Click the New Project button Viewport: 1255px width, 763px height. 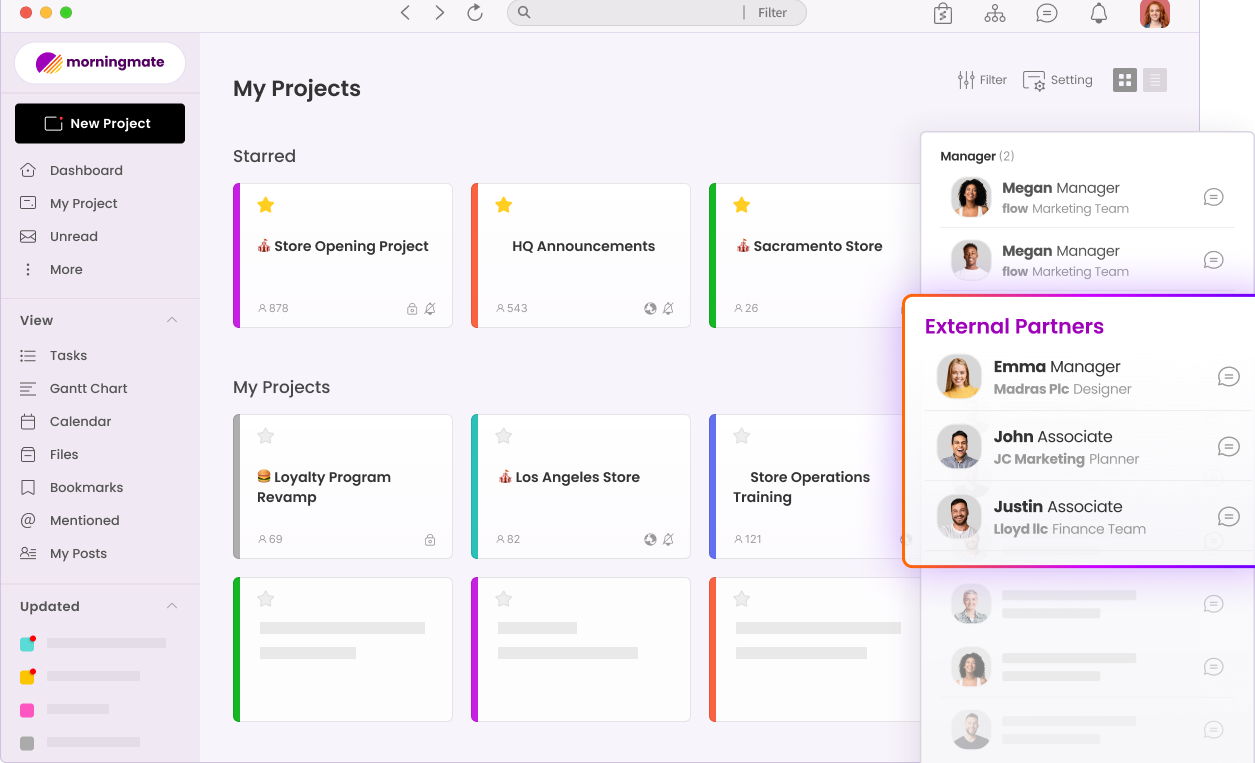click(x=100, y=123)
